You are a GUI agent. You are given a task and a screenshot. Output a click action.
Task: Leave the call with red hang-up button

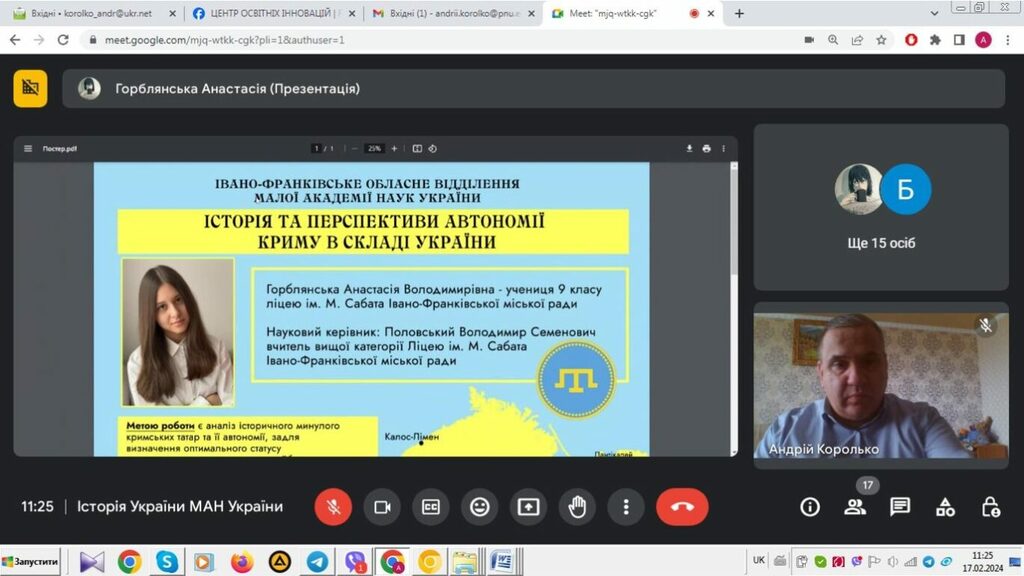[682, 507]
